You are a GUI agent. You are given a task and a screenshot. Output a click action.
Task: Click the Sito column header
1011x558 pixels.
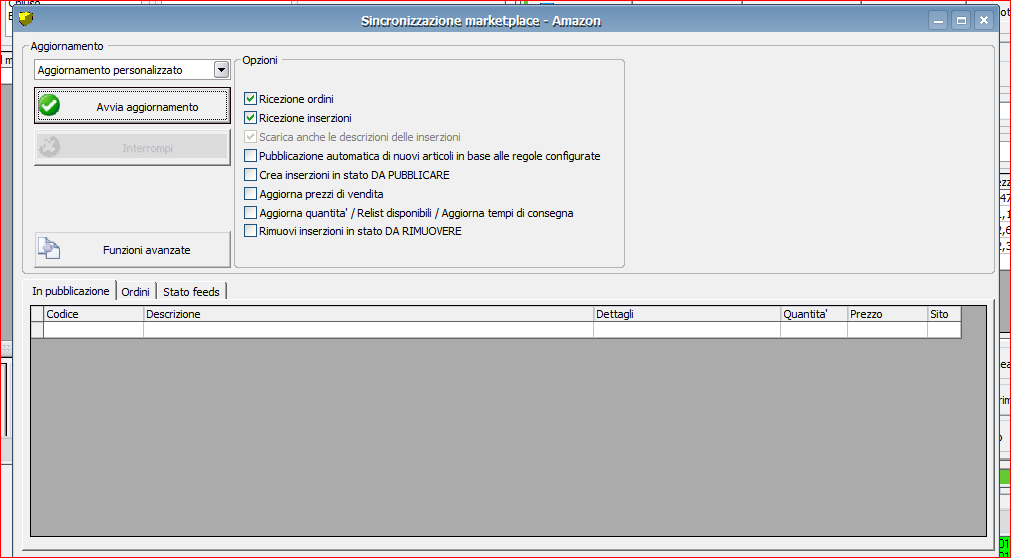(944, 314)
